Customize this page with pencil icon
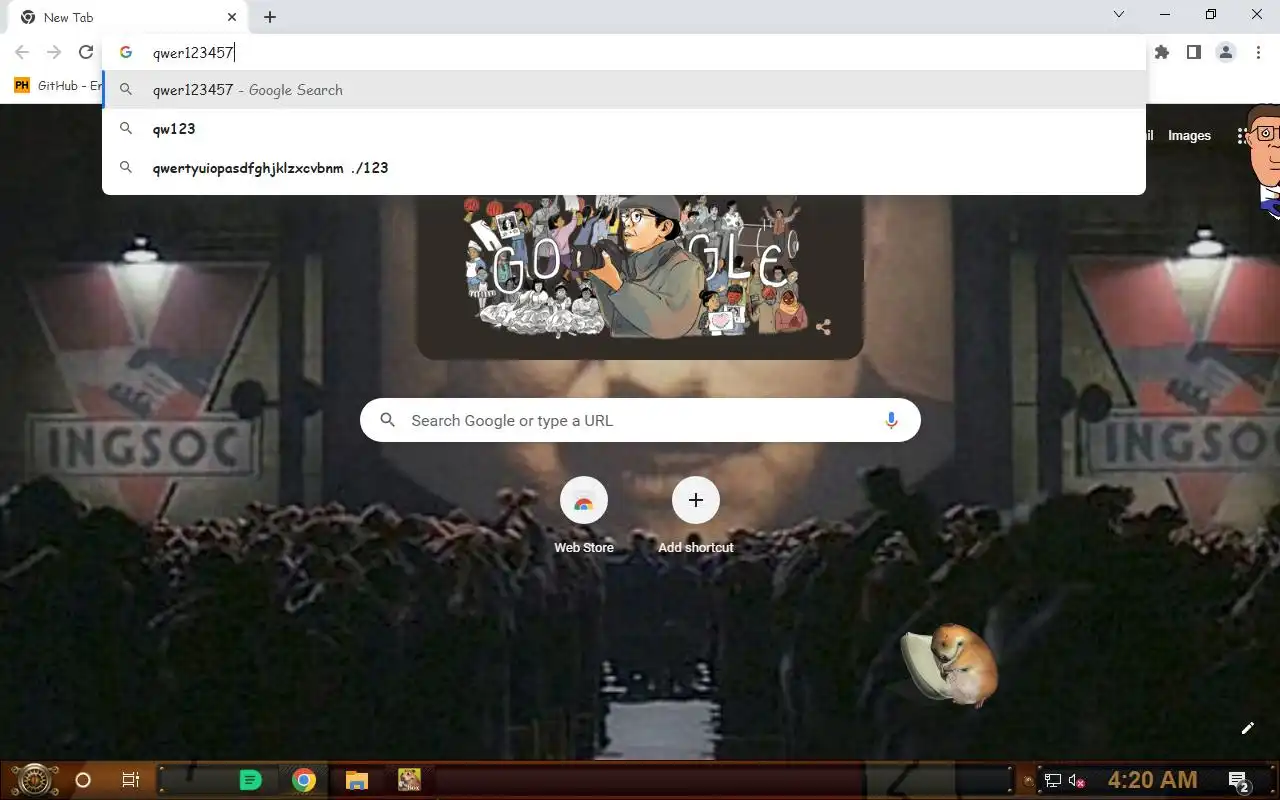The image size is (1280, 800). tap(1247, 728)
